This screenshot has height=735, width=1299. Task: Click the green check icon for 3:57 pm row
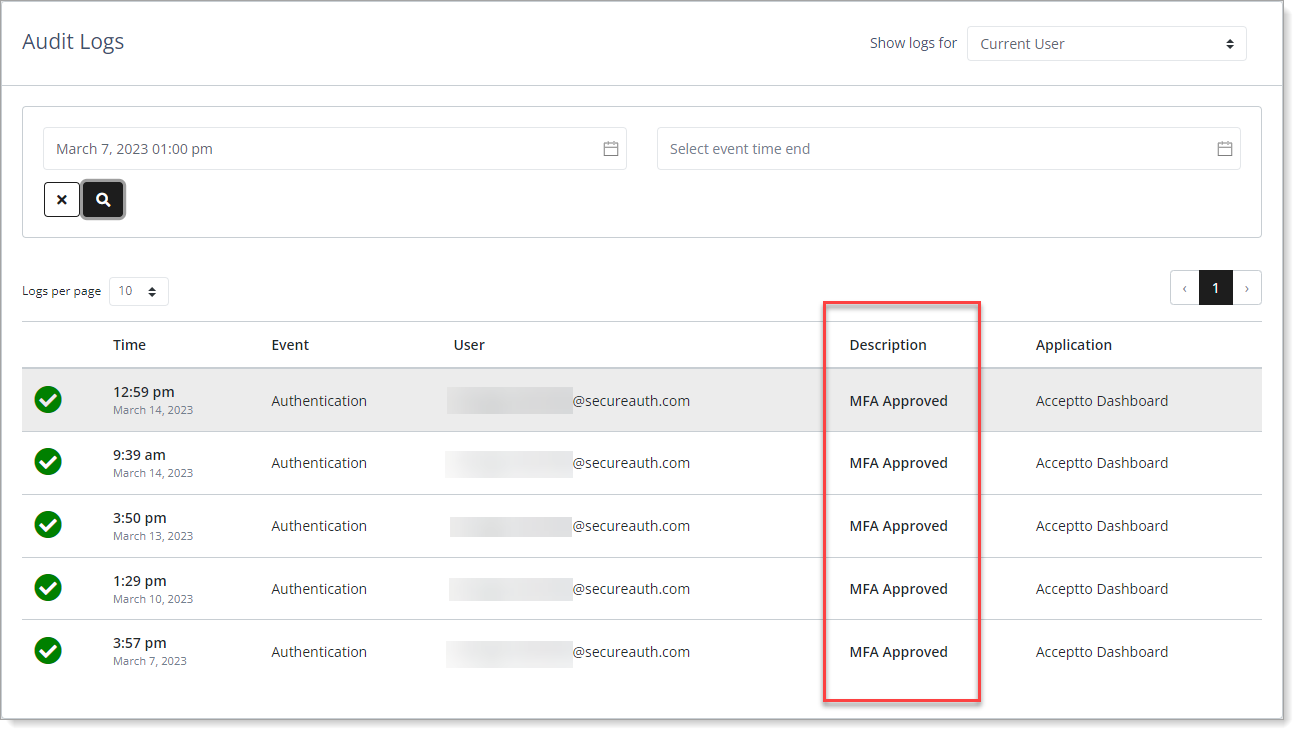[48, 651]
